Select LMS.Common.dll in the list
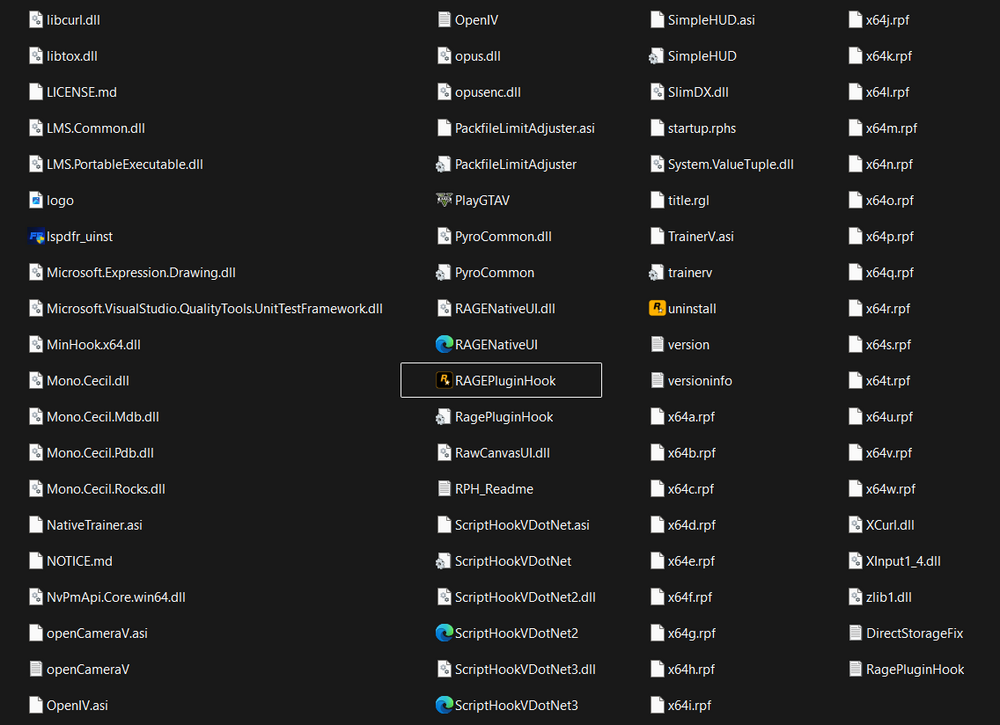 [96, 128]
